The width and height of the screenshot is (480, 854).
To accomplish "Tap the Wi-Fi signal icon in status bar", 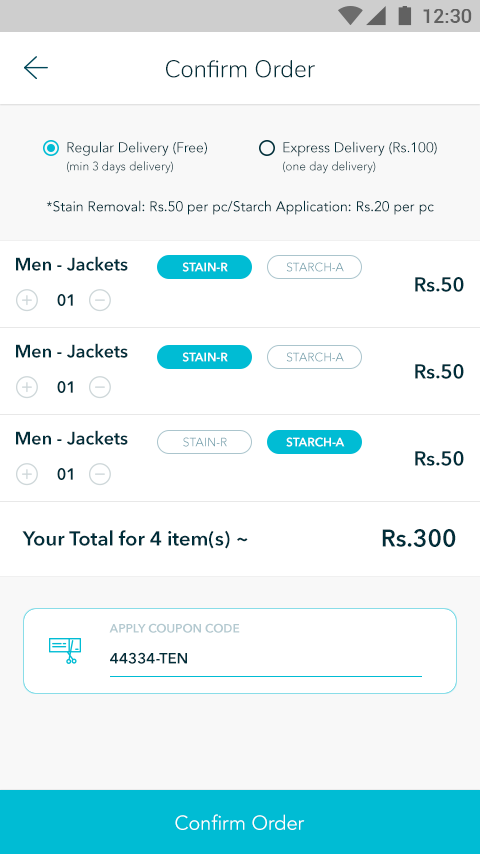I will point(350,16).
